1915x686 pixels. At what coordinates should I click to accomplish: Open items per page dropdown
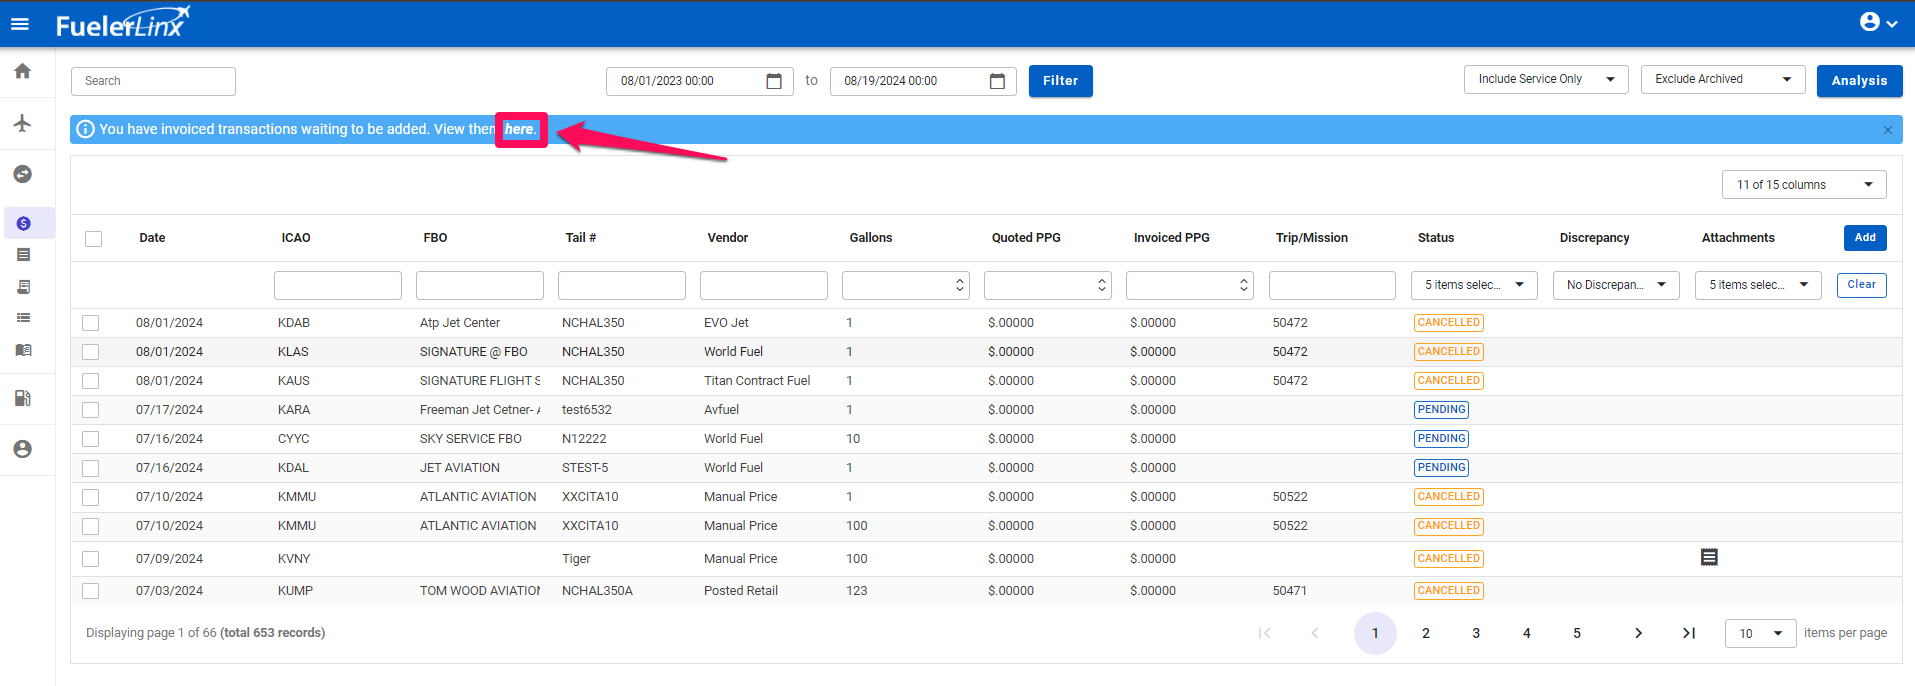(x=1760, y=633)
